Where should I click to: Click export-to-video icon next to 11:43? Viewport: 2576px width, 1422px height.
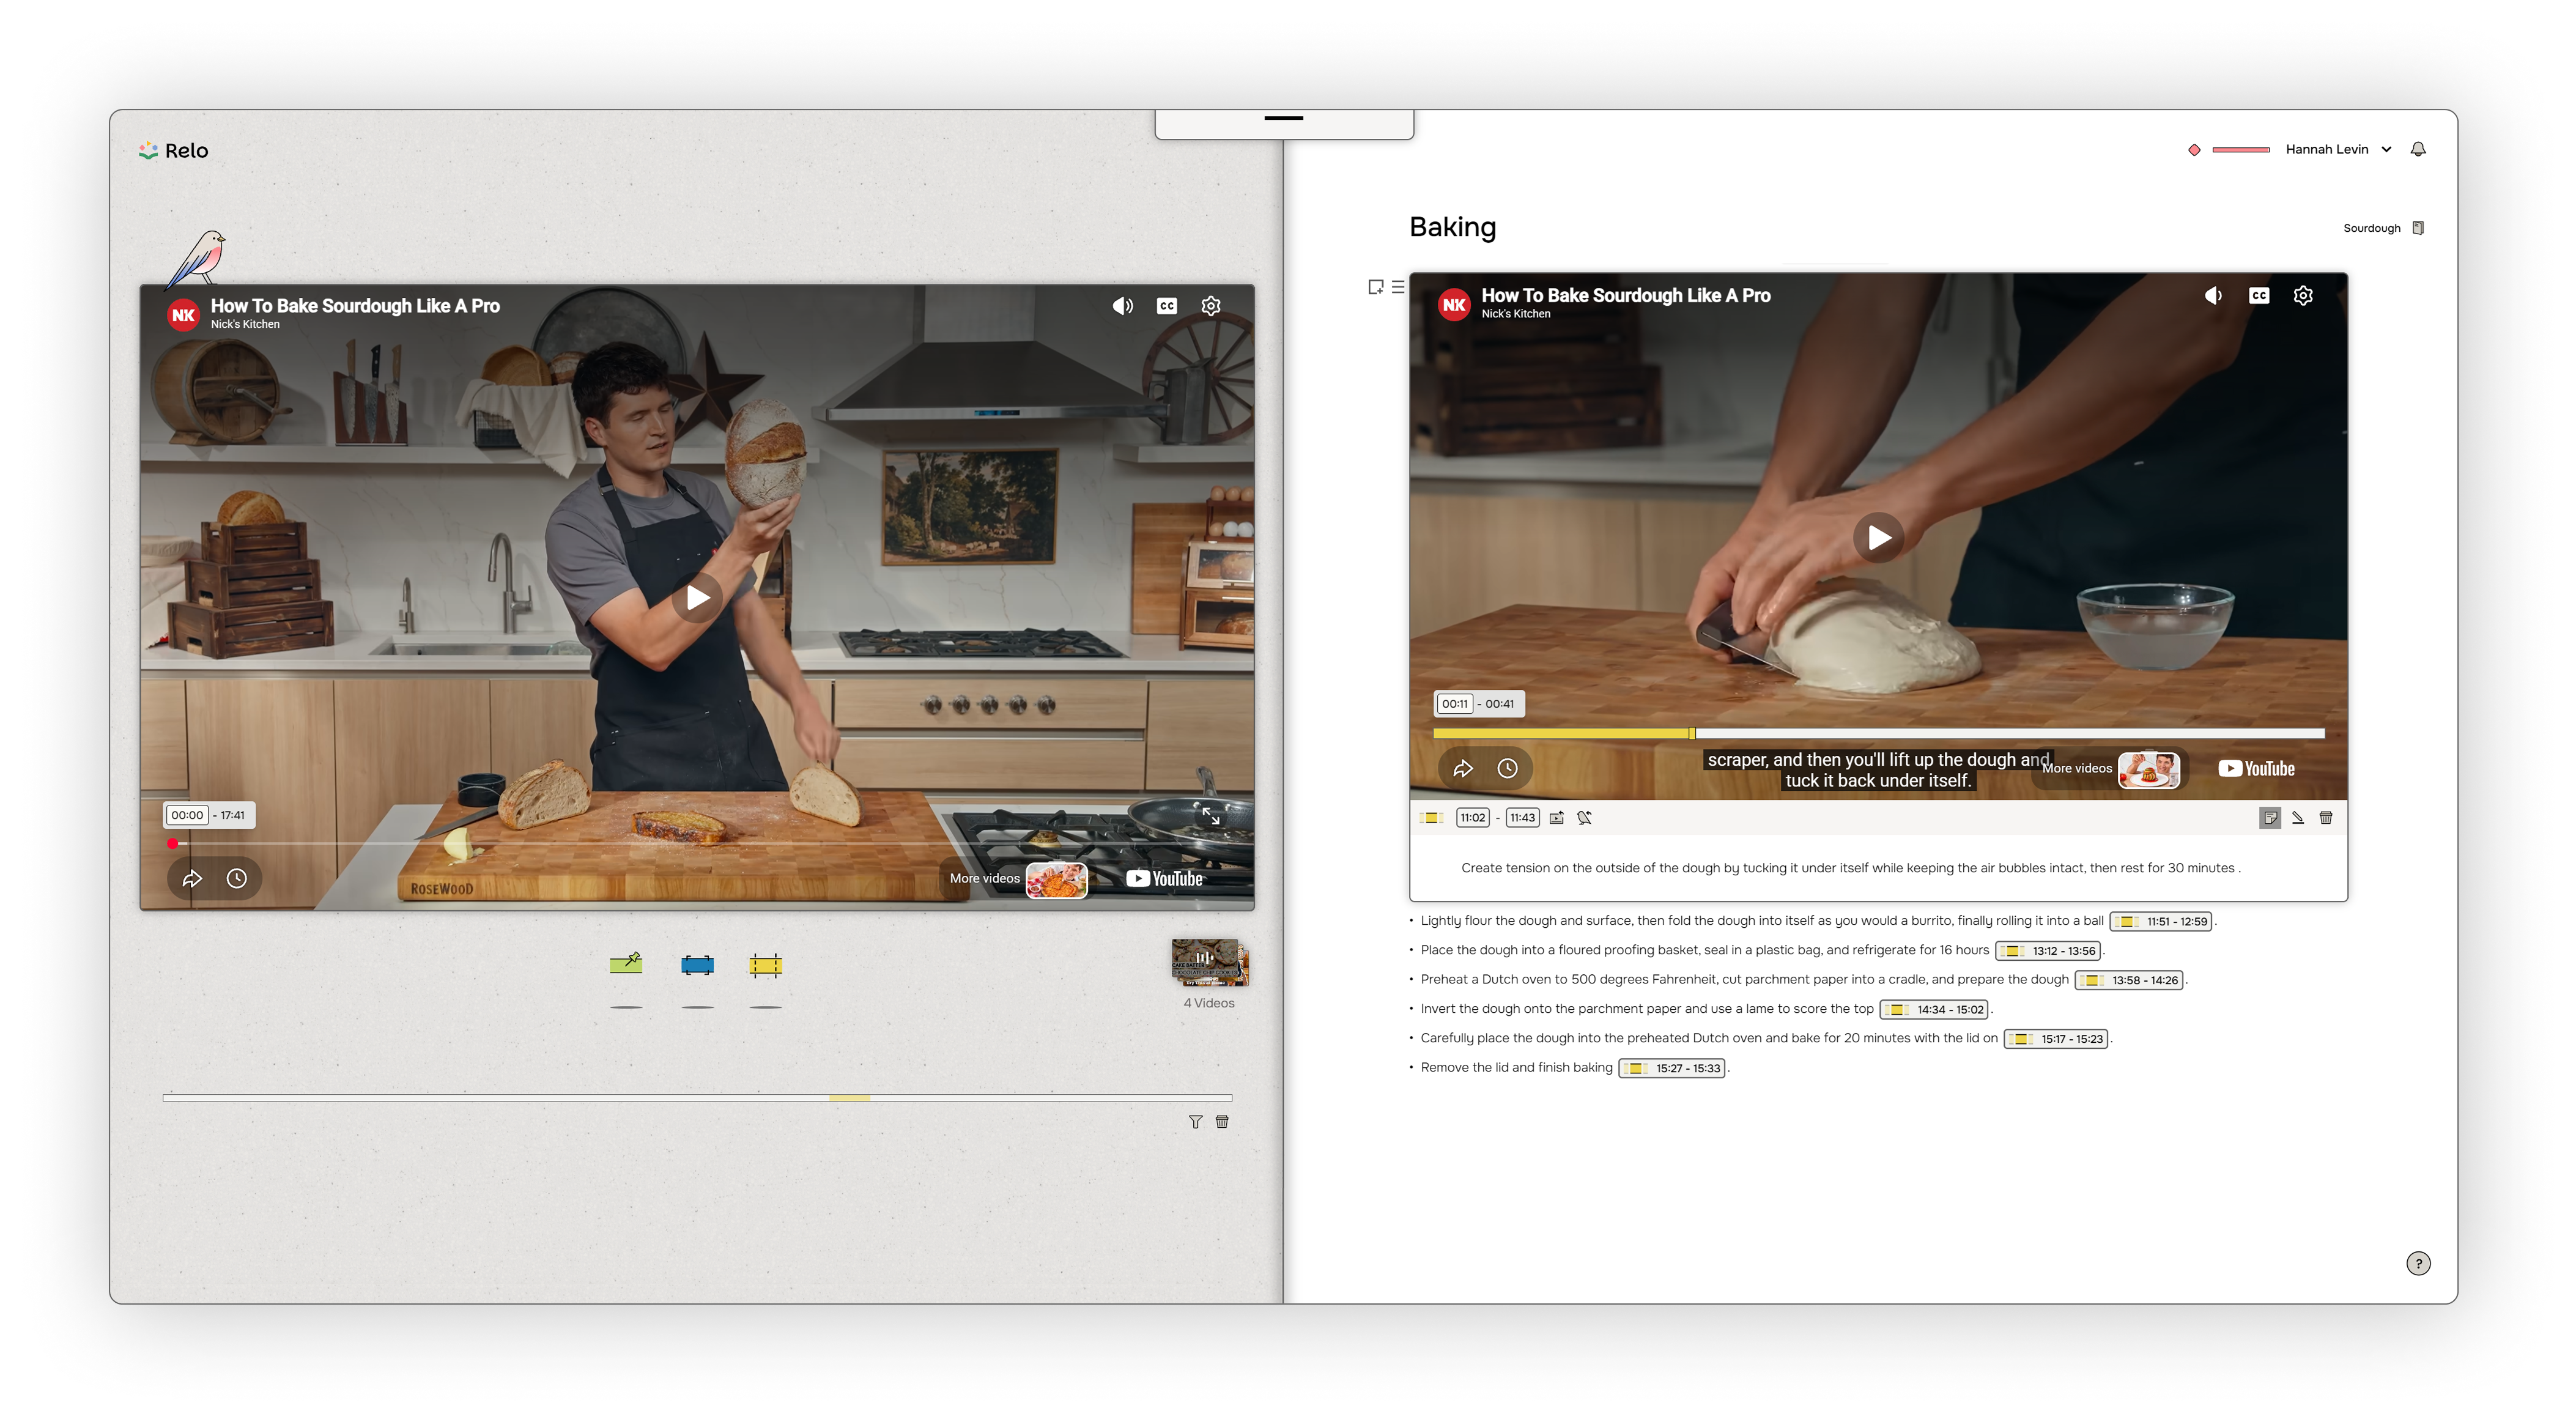[1557, 818]
